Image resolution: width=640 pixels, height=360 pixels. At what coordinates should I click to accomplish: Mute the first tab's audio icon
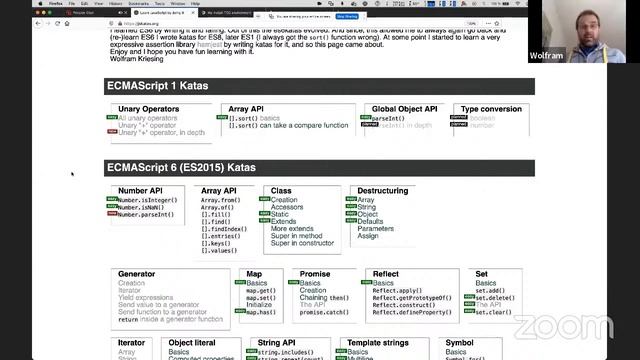coord(120,13)
